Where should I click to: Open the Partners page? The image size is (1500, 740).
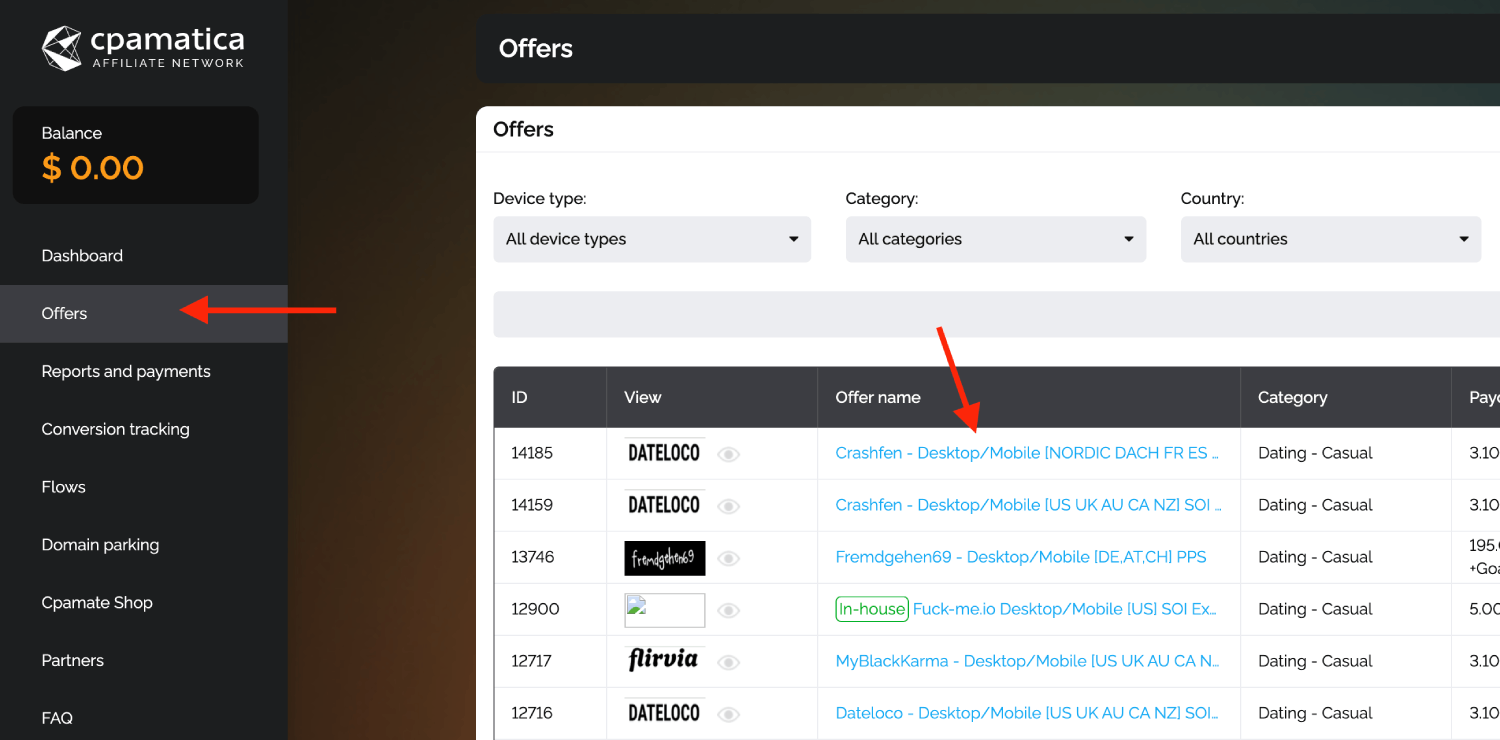(72, 662)
